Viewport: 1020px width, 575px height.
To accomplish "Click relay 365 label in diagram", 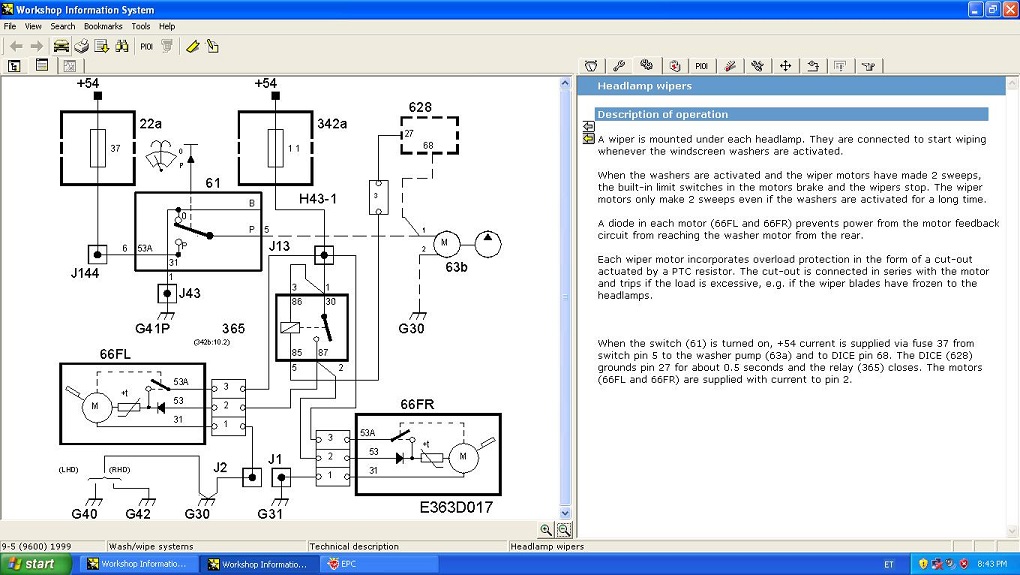I will 233,328.
